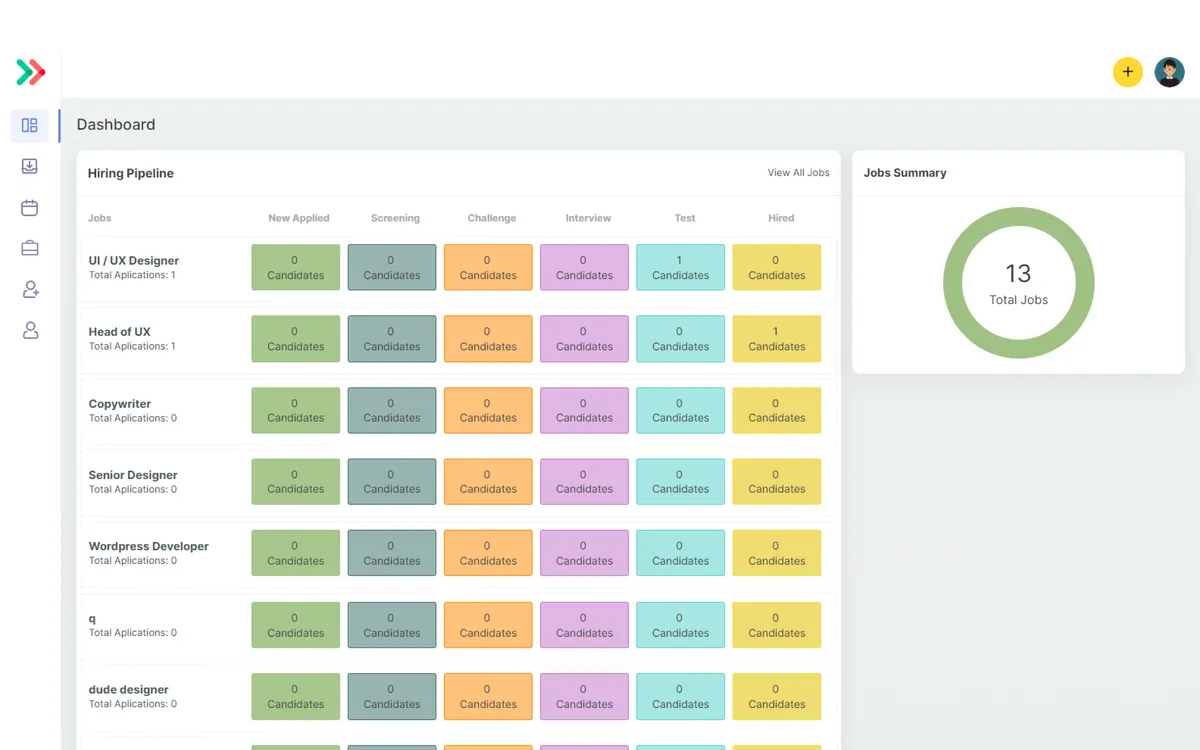
Task: Click Copywriter Hired candidates box
Action: pos(777,410)
